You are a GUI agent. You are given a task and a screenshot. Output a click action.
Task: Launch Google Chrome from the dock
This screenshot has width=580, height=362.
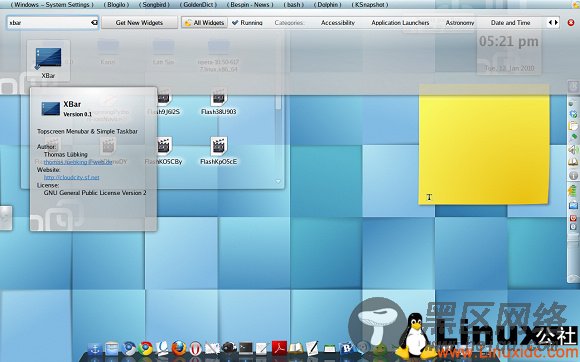[146, 348]
